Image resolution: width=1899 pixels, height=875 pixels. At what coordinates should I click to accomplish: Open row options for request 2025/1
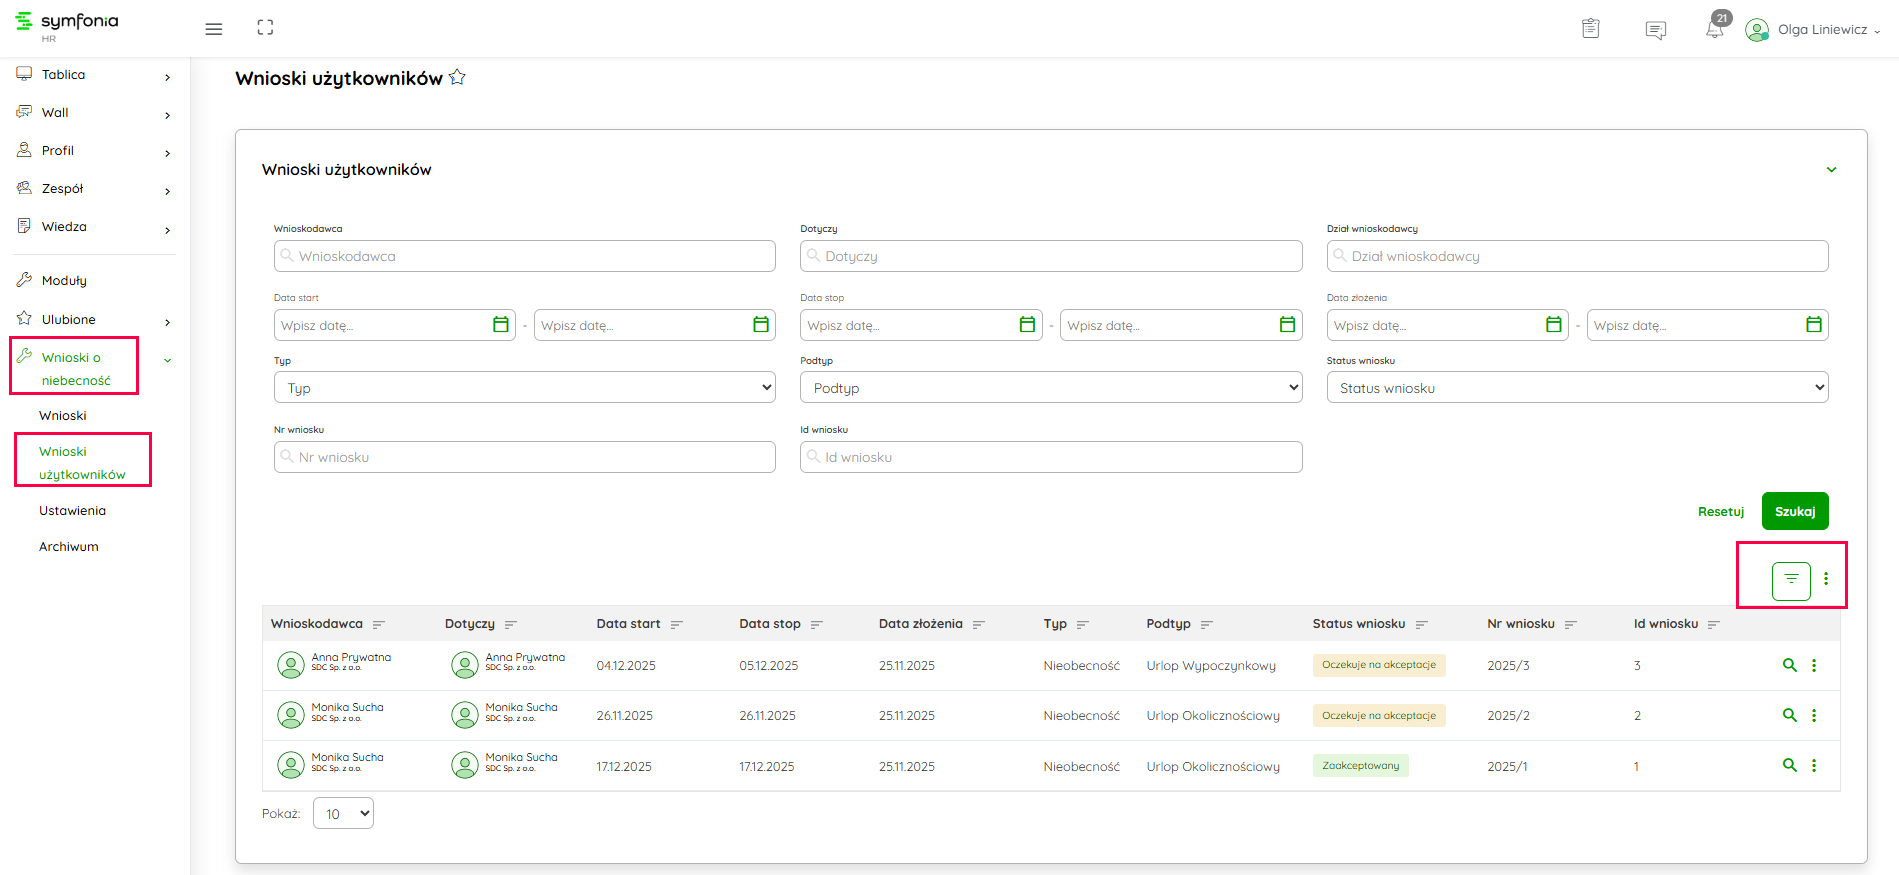[x=1814, y=765]
